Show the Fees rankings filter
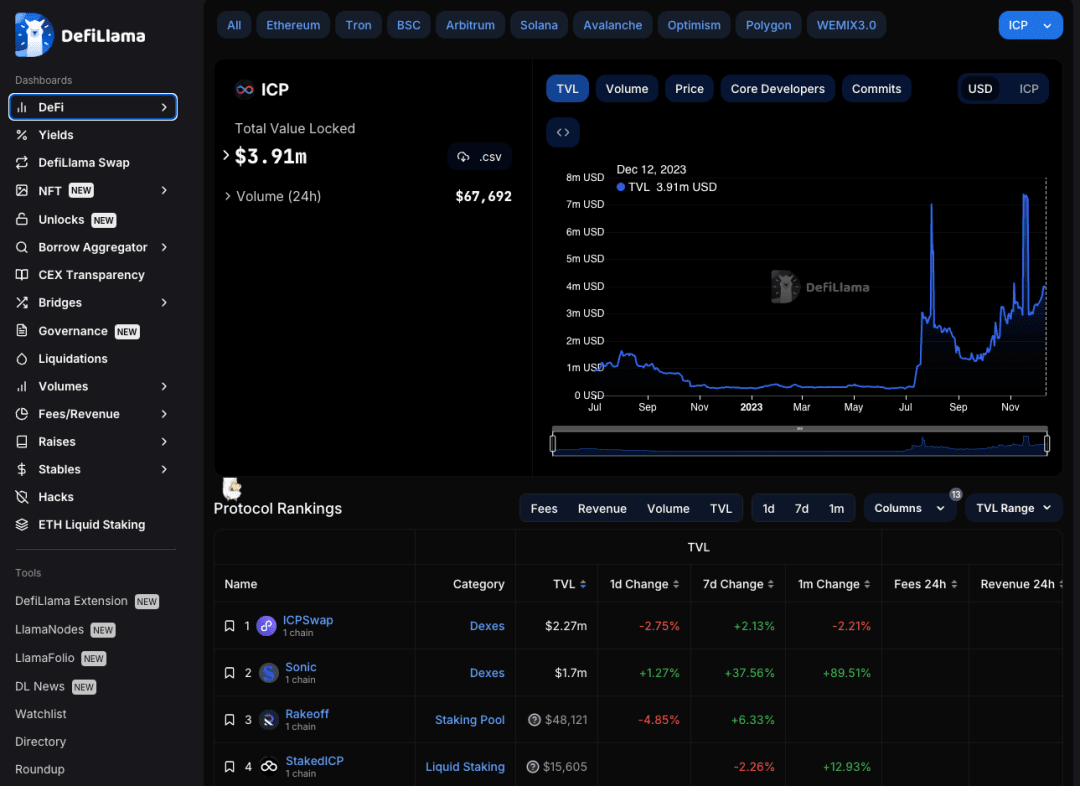The height and width of the screenshot is (786, 1080). click(x=544, y=508)
